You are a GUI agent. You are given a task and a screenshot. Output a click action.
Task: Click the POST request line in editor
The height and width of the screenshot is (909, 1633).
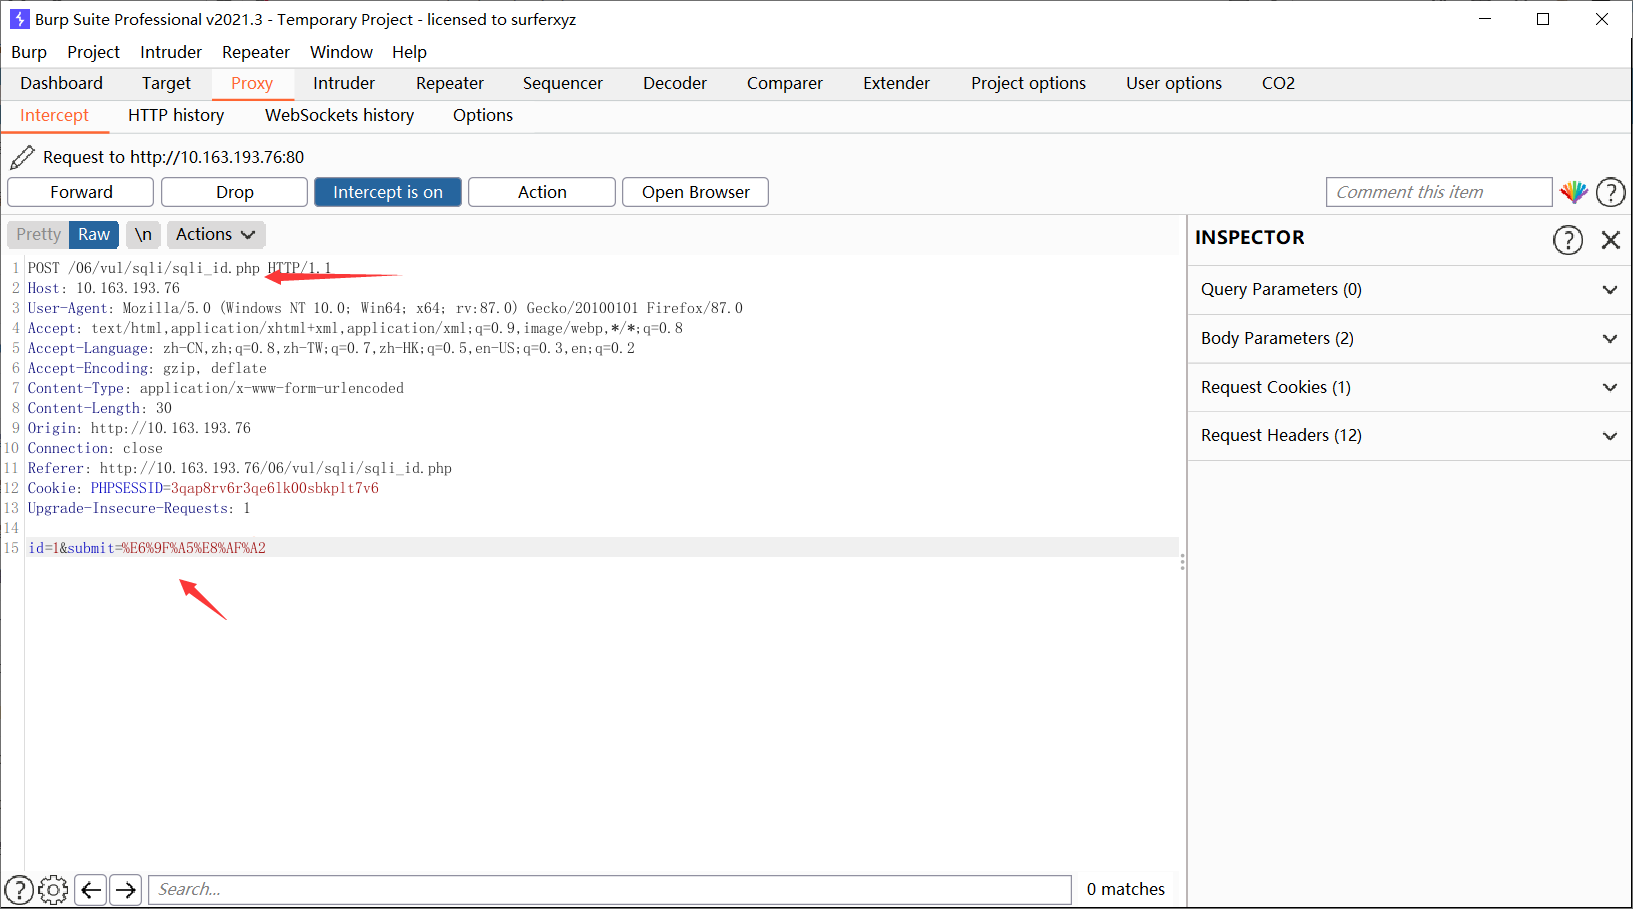coord(180,268)
